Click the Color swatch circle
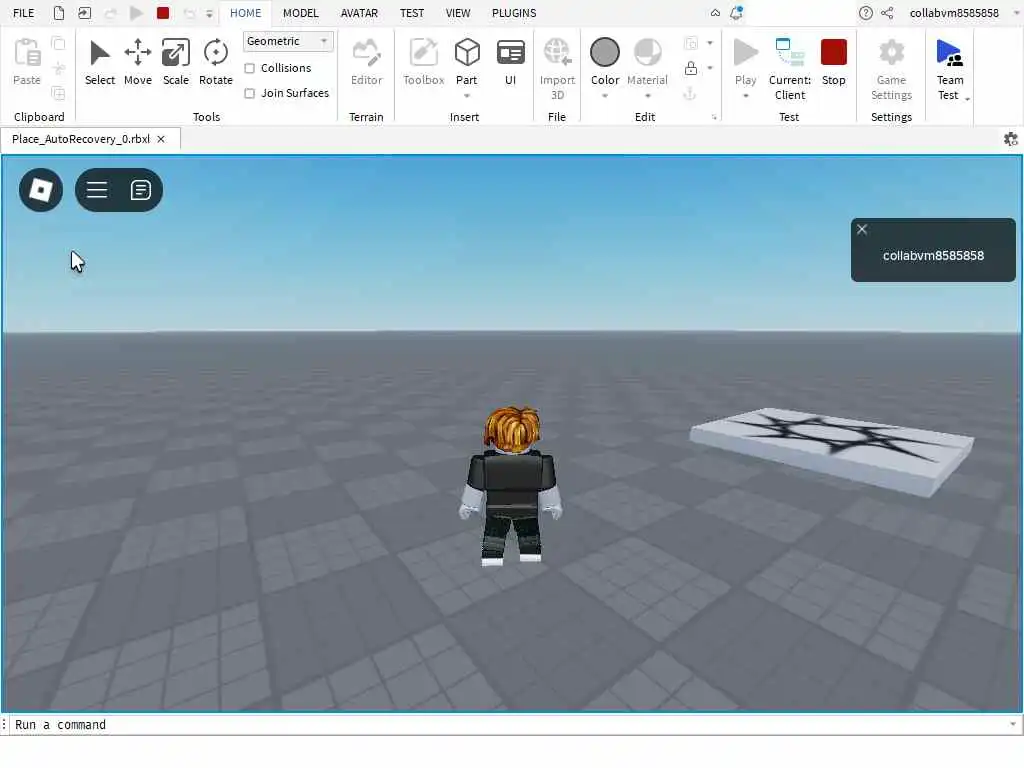 pyautogui.click(x=605, y=52)
